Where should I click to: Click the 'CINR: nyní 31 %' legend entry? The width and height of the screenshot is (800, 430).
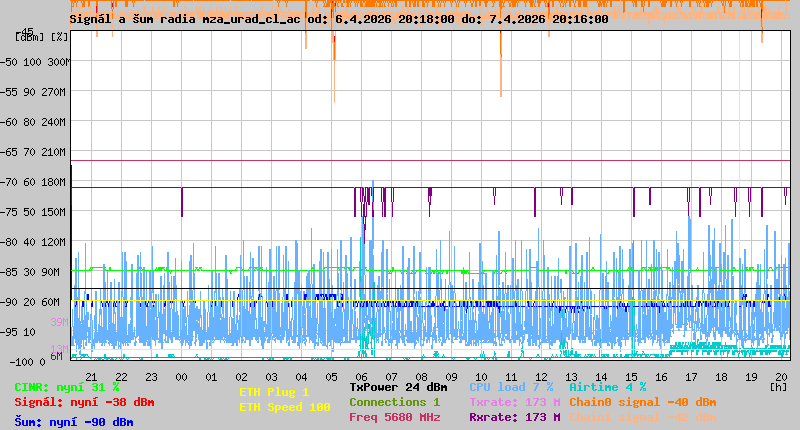(x=67, y=388)
